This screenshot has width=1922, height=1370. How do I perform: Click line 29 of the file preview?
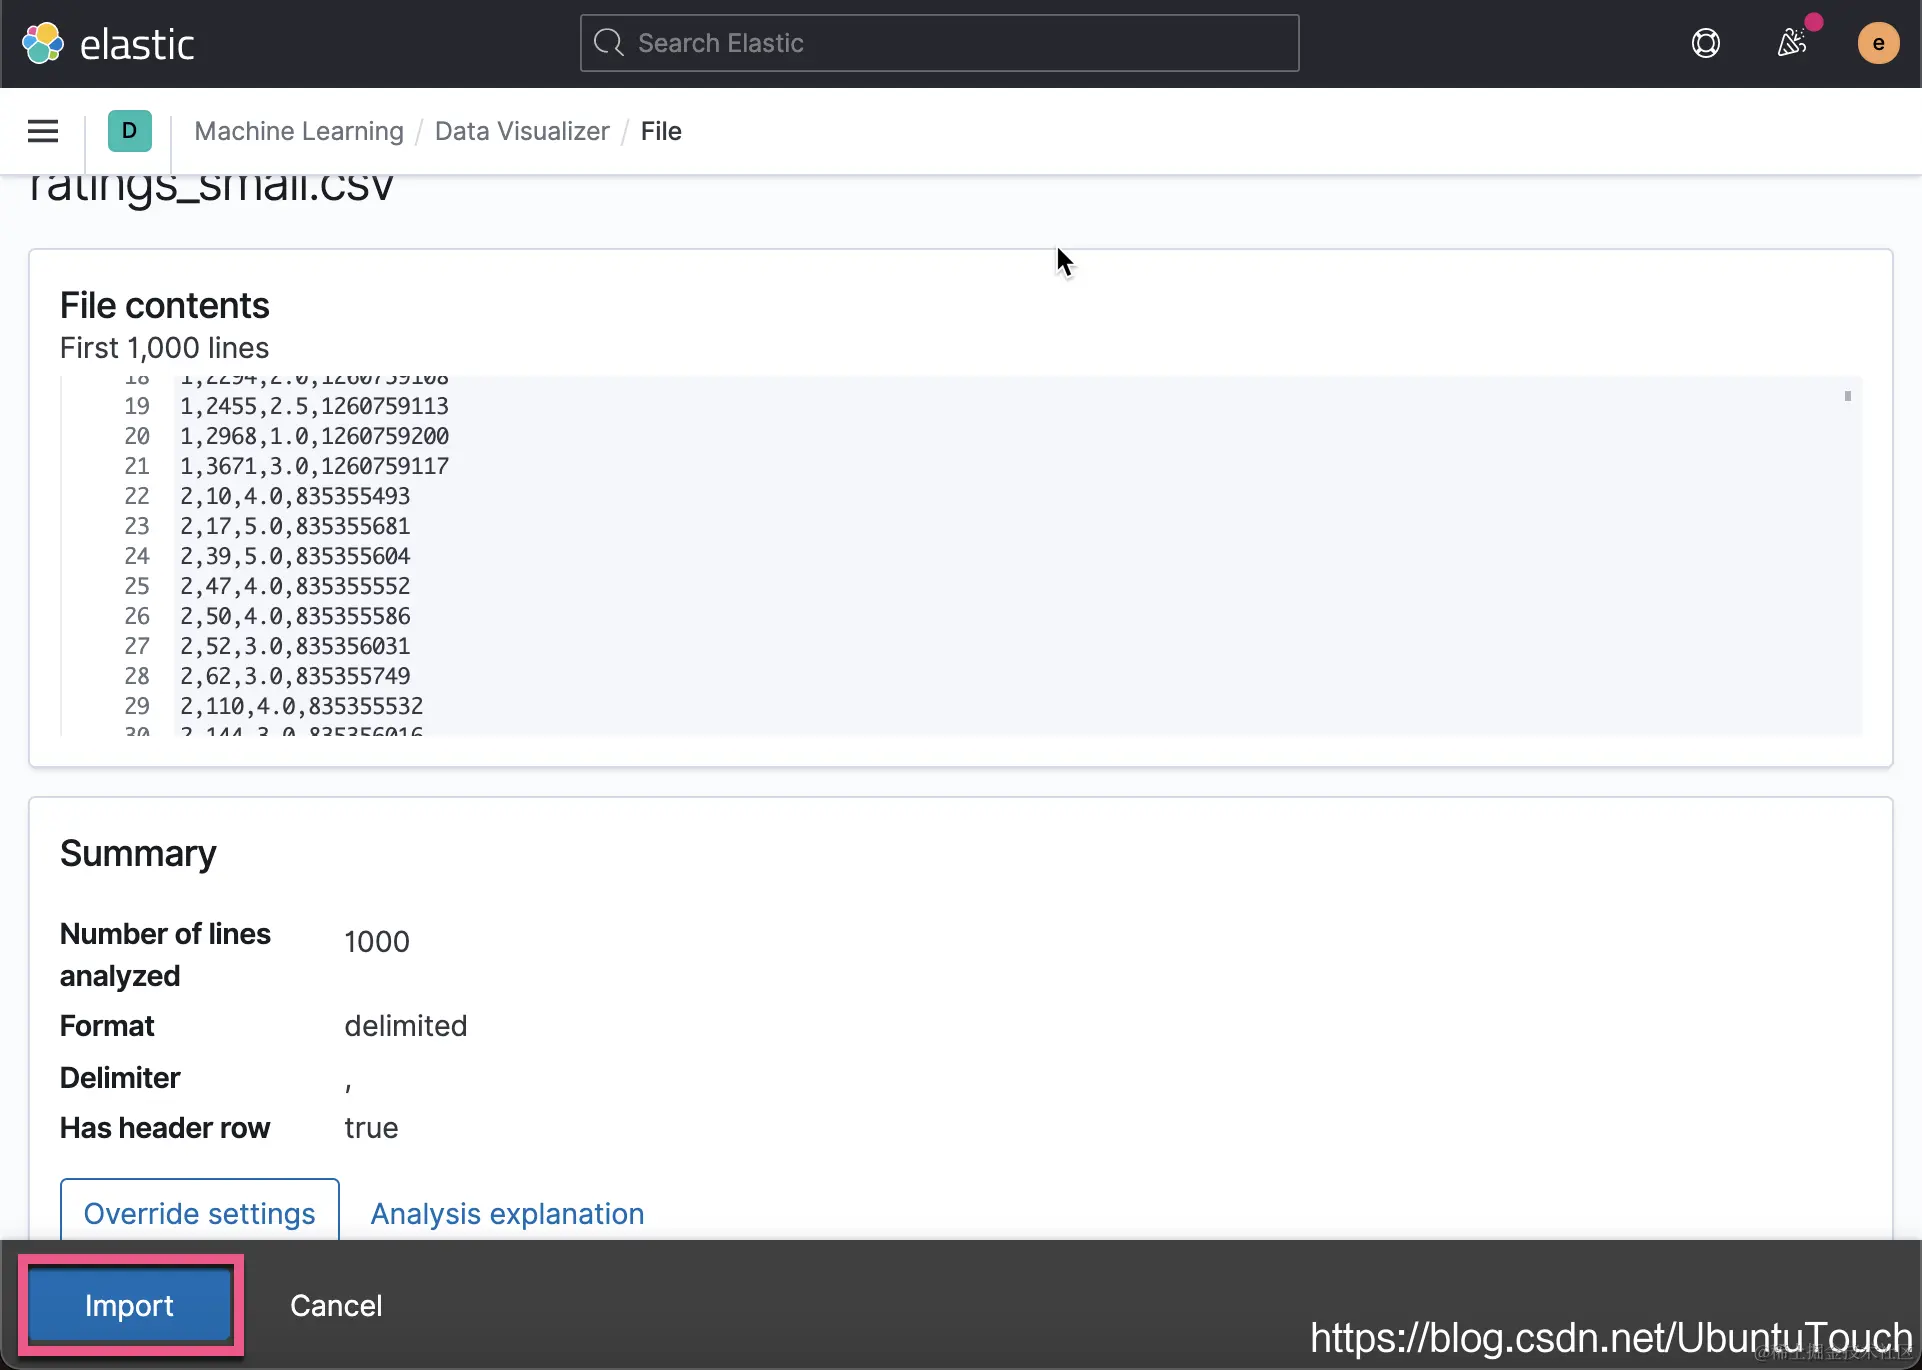point(301,706)
